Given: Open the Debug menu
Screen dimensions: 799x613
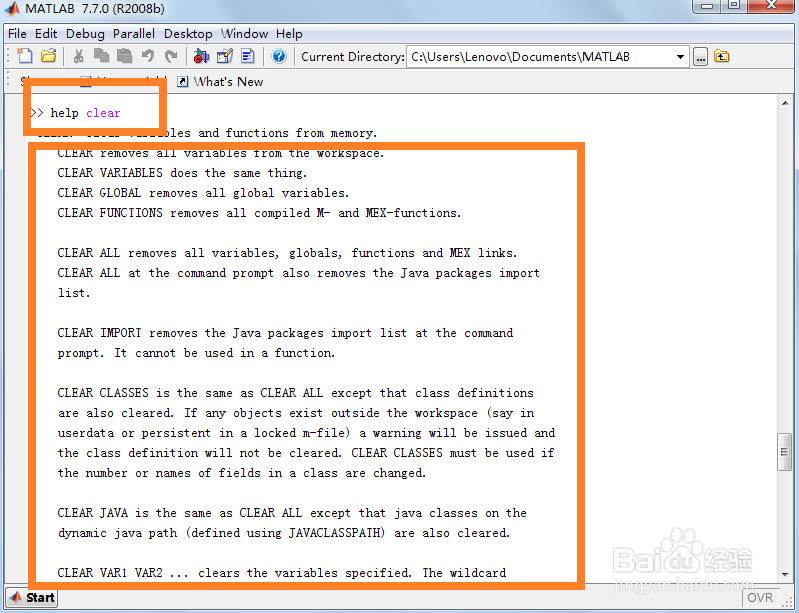Looking at the screenshot, I should [85, 34].
